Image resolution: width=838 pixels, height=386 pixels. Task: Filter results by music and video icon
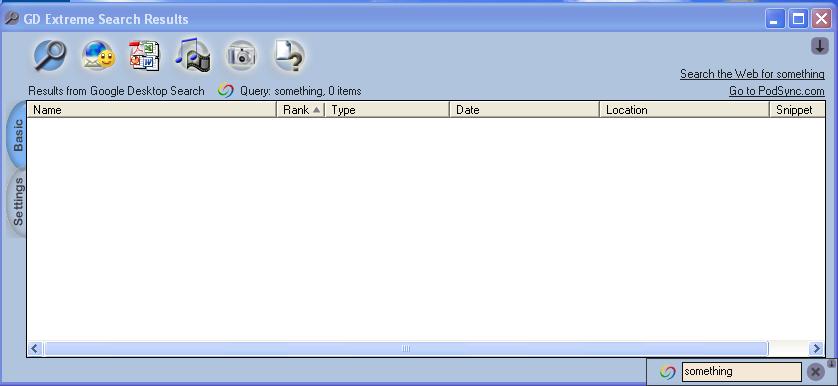click(x=193, y=55)
